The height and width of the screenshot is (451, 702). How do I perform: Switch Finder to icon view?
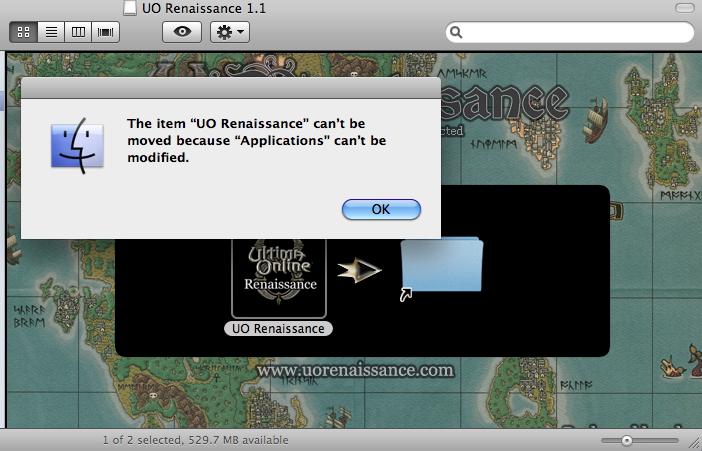(24, 32)
